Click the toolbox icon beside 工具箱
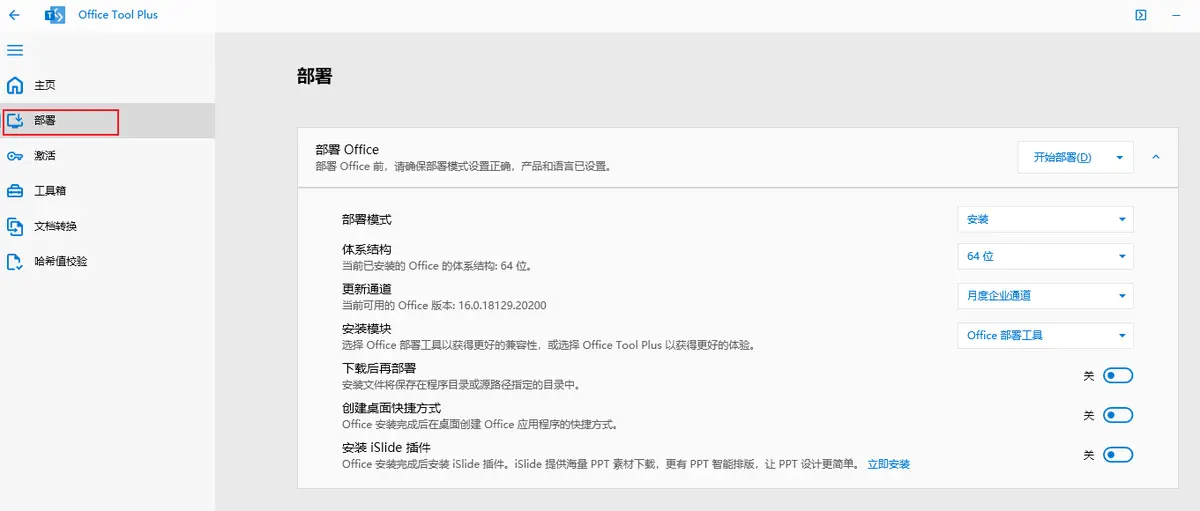 click(15, 191)
